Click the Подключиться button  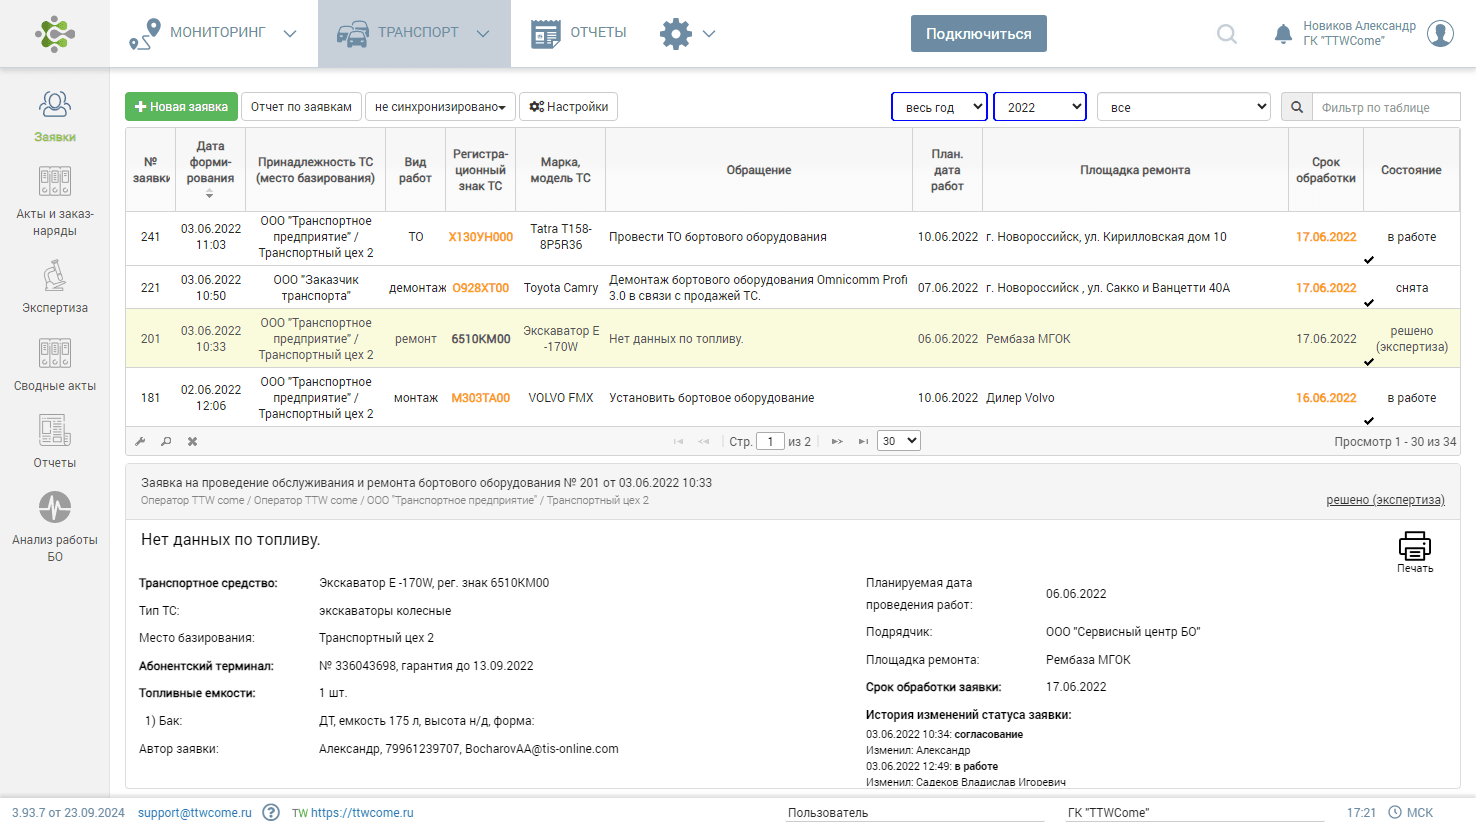click(x=979, y=33)
